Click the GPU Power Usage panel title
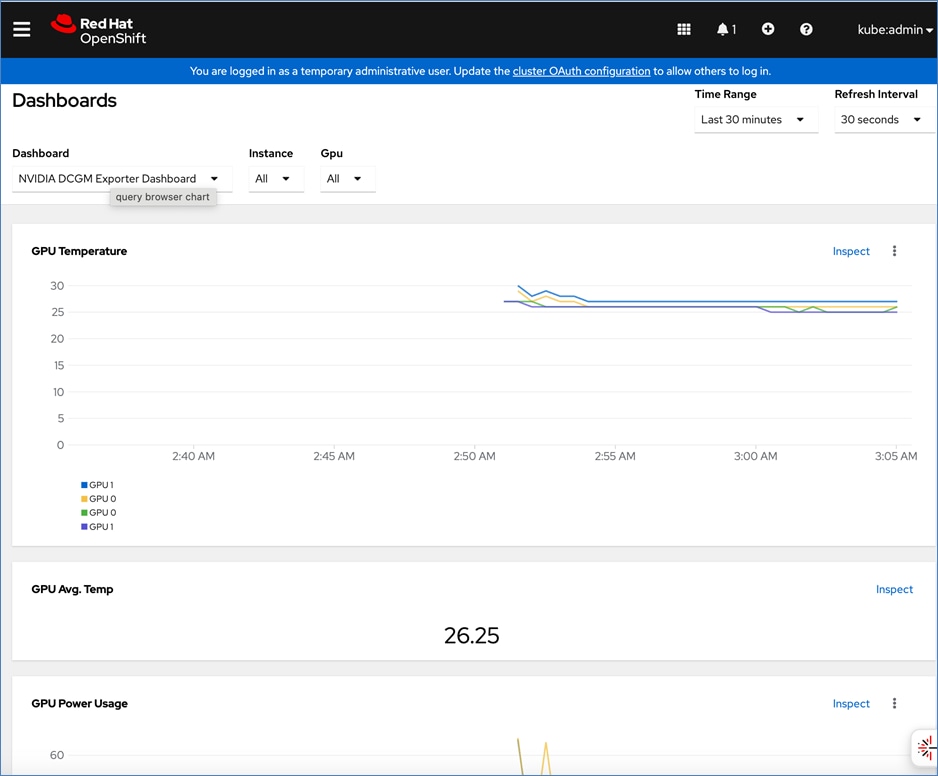938x776 pixels. tap(80, 704)
